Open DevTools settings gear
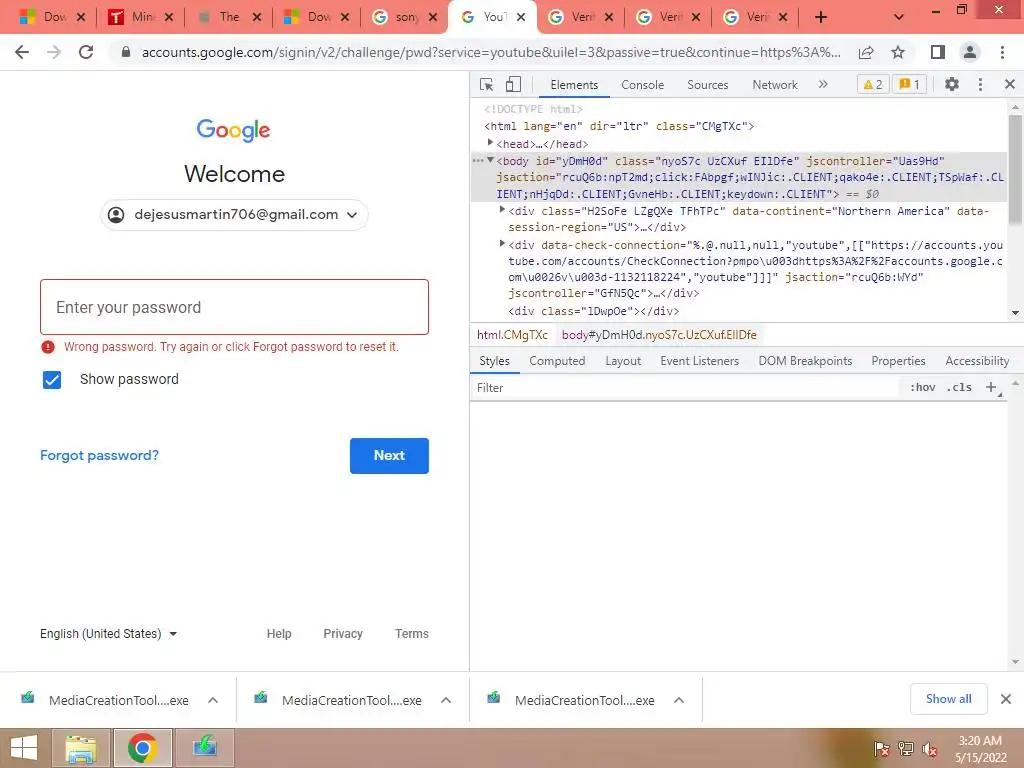The height and width of the screenshot is (768, 1024). tap(952, 84)
